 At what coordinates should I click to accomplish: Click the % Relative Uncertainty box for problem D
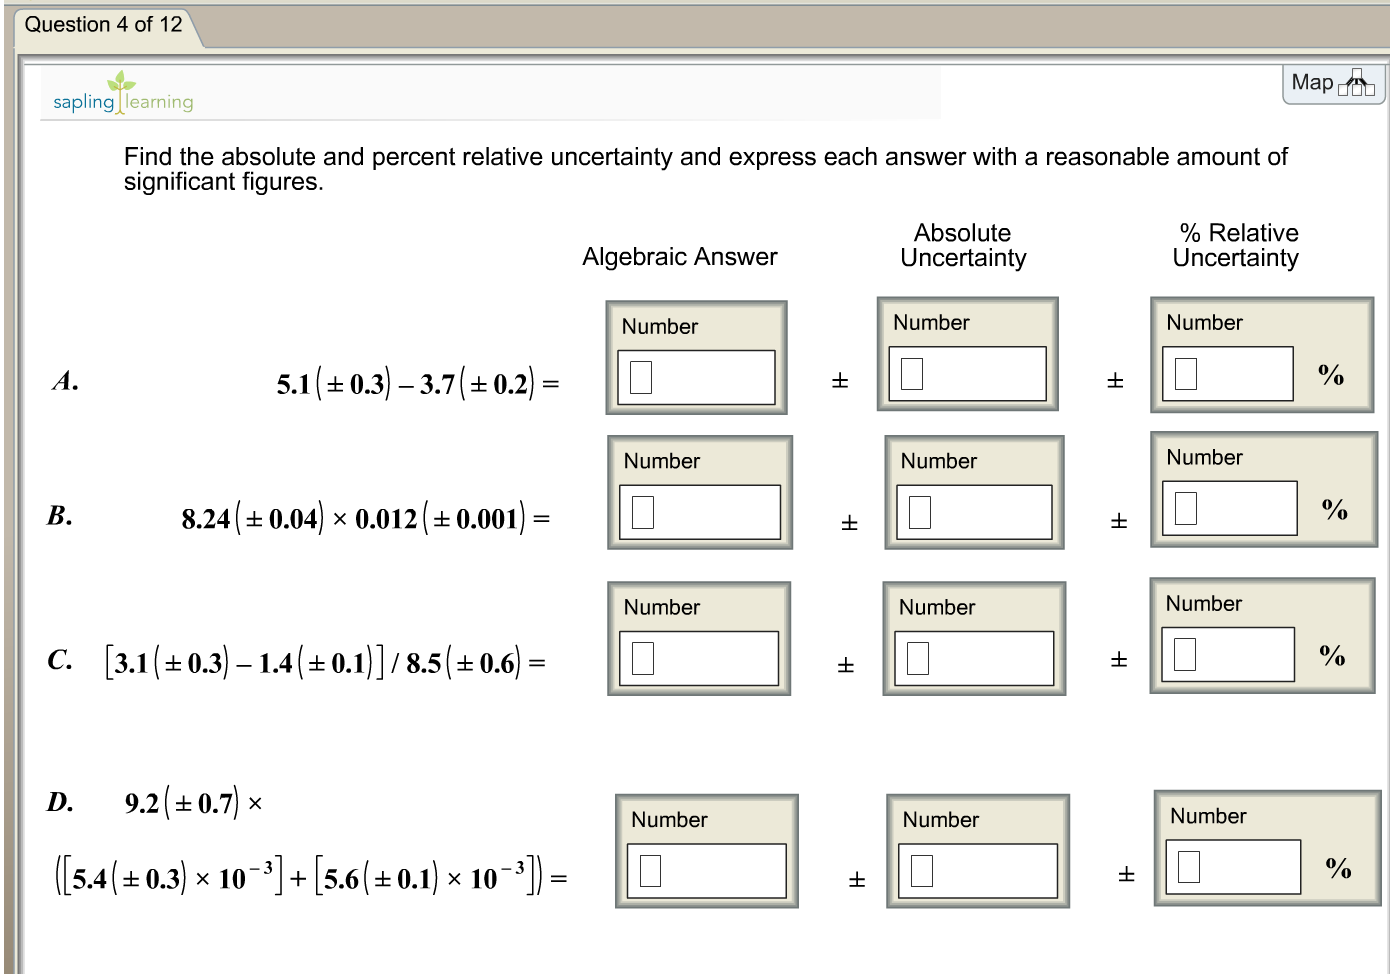pos(1233,866)
